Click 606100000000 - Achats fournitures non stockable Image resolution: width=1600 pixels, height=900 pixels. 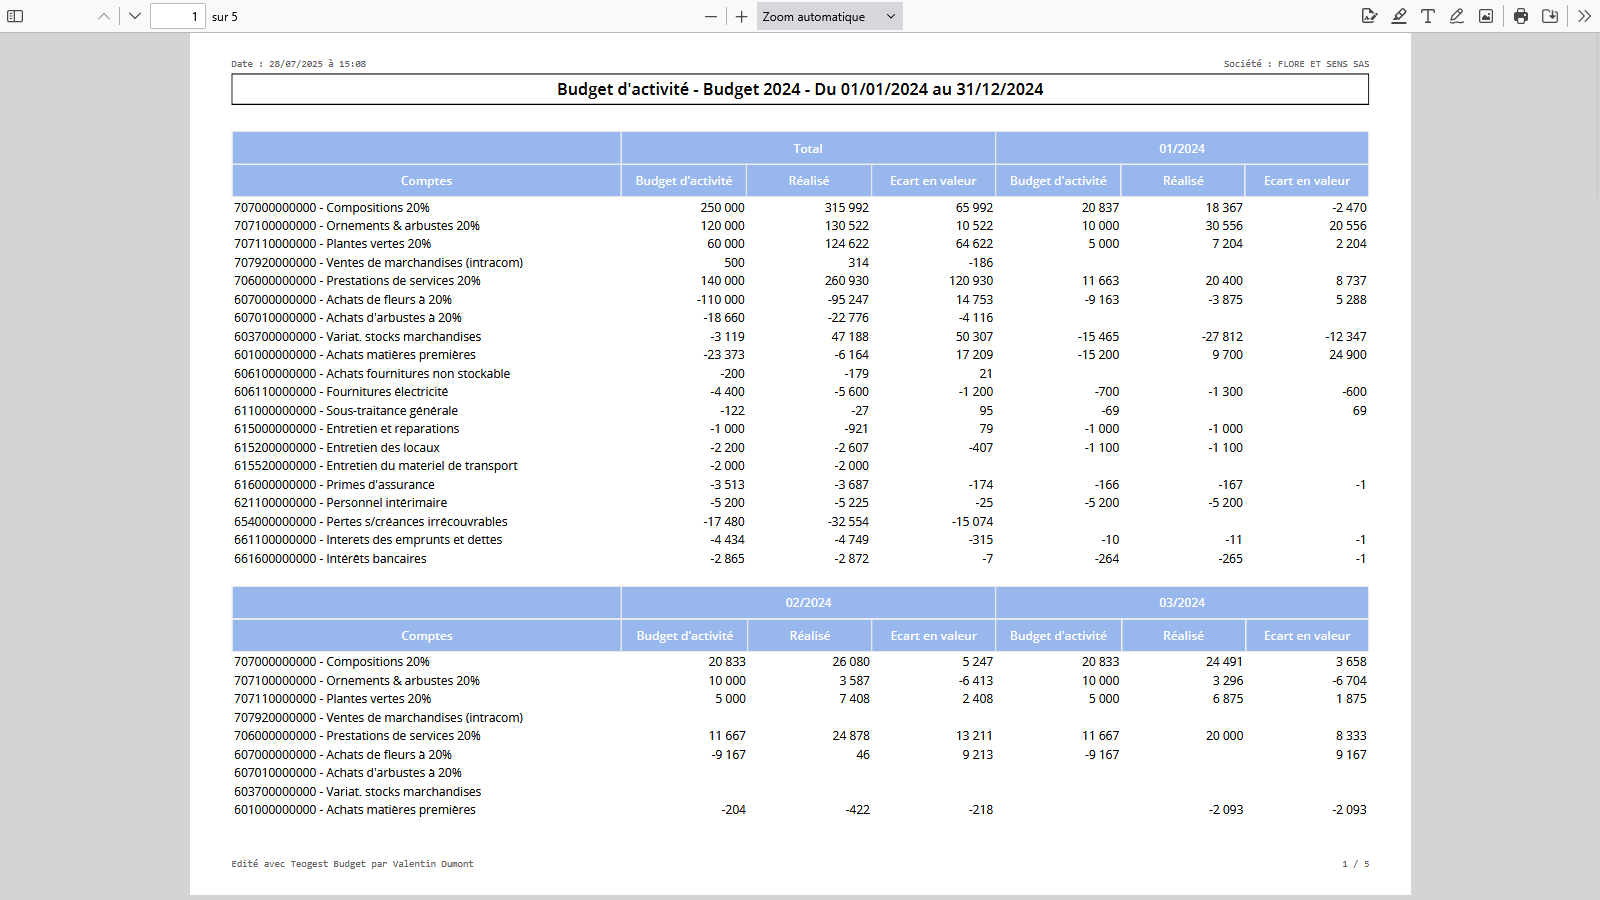(372, 374)
